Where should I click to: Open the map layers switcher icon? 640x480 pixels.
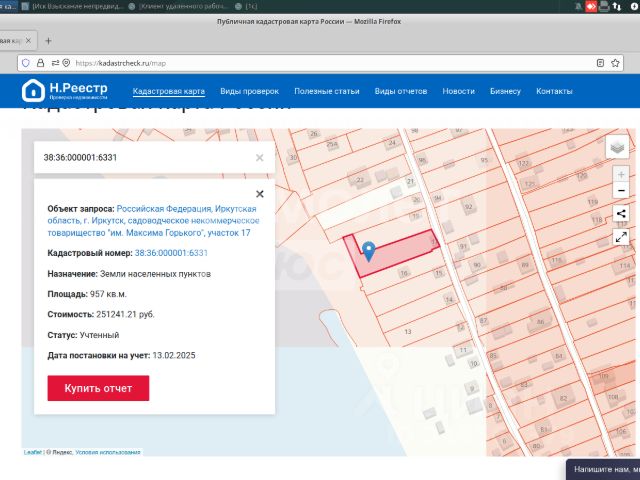(617, 147)
